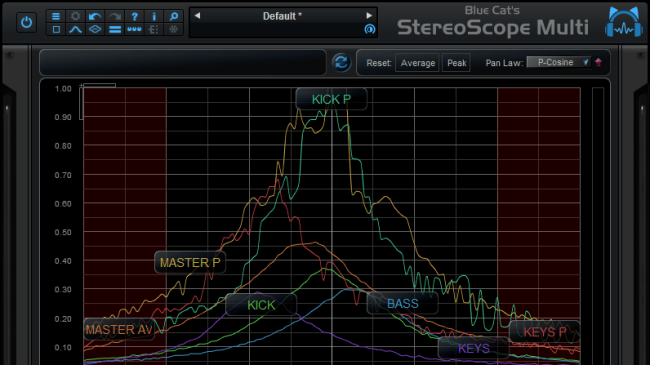This screenshot has width=650, height=365.
Task: Load the next preset with right arrow
Action: [x=369, y=16]
